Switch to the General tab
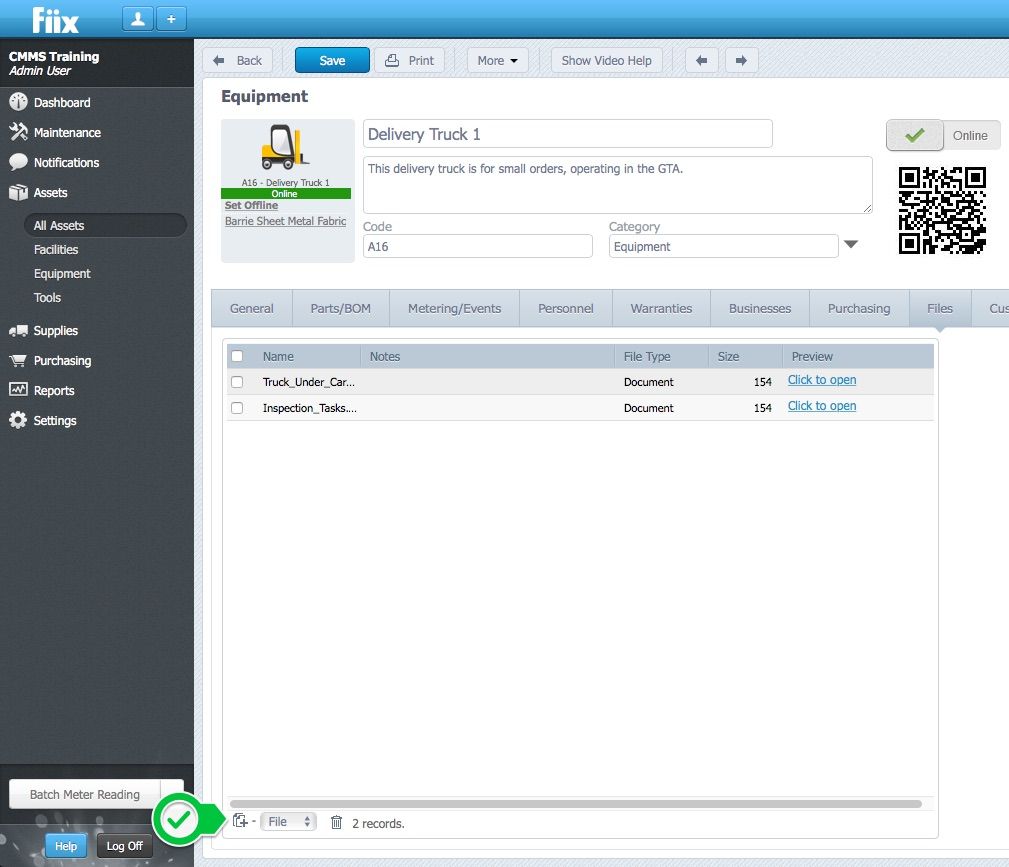The image size is (1009, 867). pos(252,308)
